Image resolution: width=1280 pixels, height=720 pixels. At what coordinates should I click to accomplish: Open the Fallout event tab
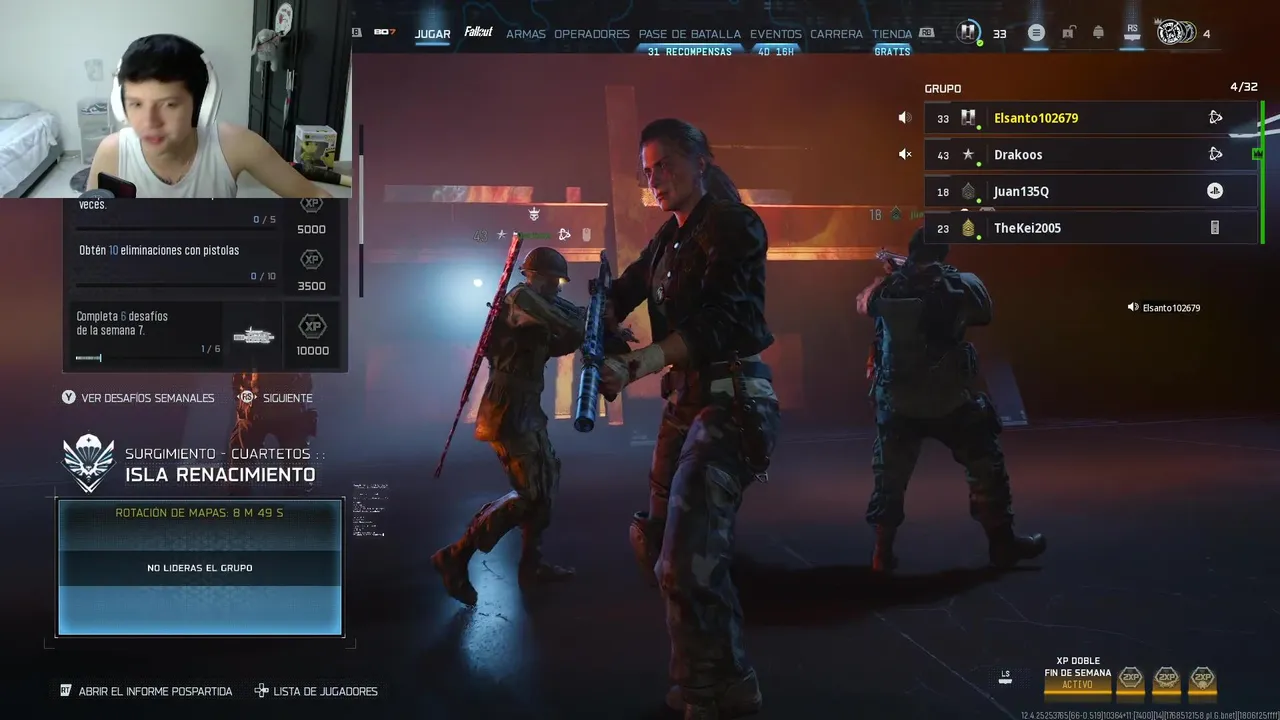[x=478, y=33]
